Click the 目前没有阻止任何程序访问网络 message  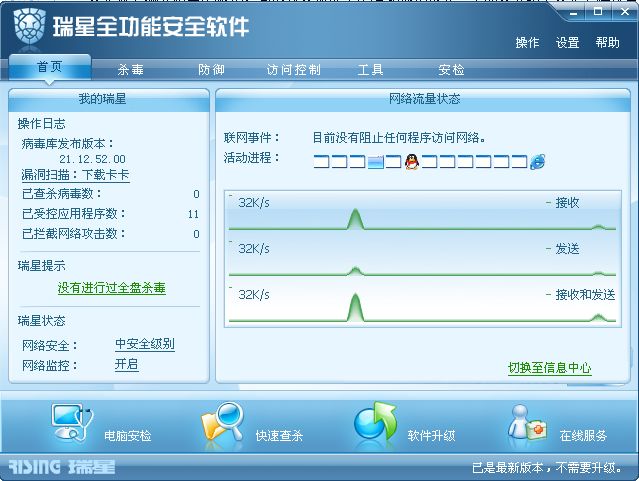(399, 138)
